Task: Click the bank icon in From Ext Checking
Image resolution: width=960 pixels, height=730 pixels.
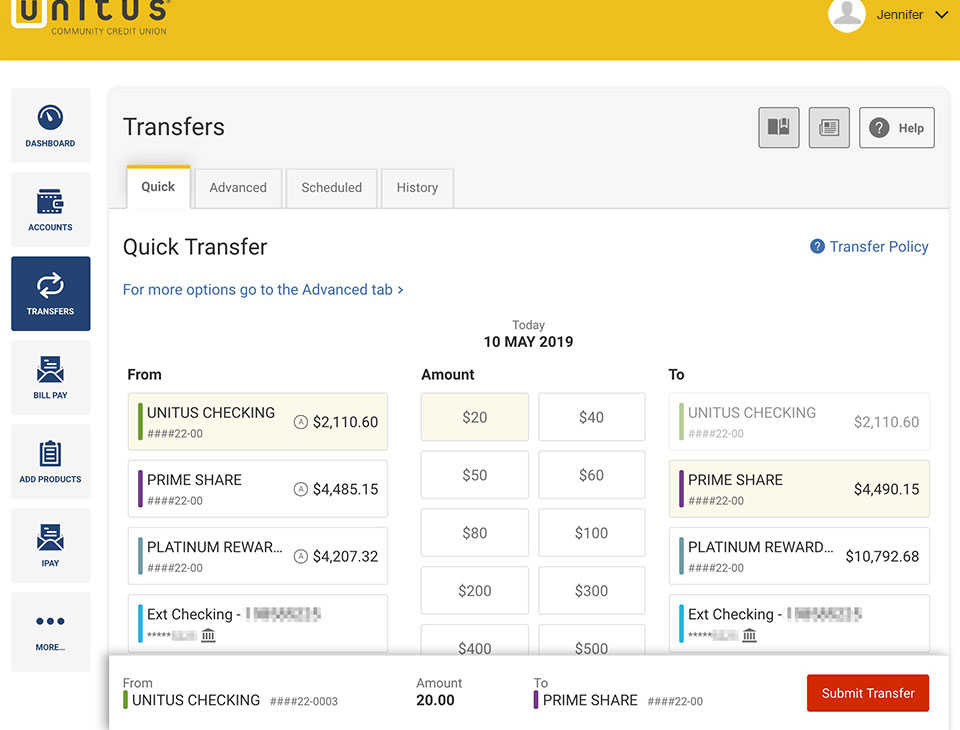Action: [208, 635]
